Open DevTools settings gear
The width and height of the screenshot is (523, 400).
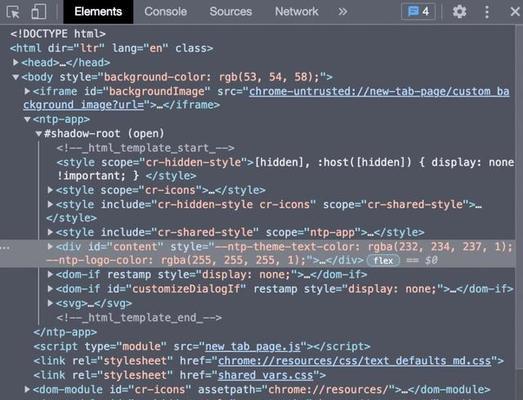[459, 12]
